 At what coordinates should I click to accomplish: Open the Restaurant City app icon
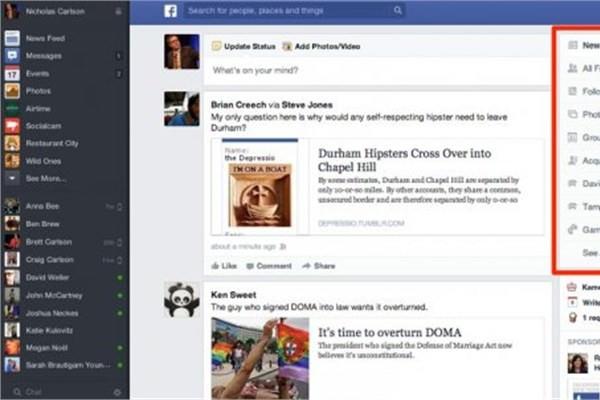(x=12, y=144)
